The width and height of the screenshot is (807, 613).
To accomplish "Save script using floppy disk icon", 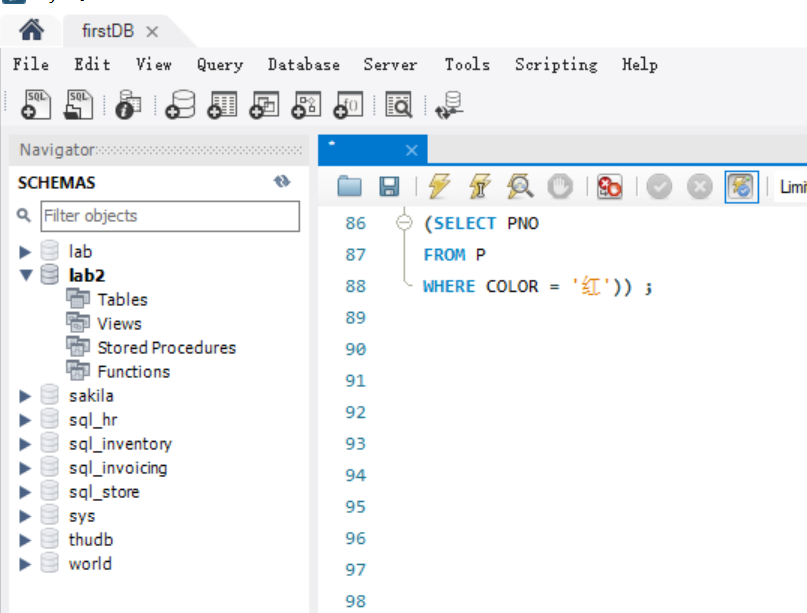I will tap(389, 186).
